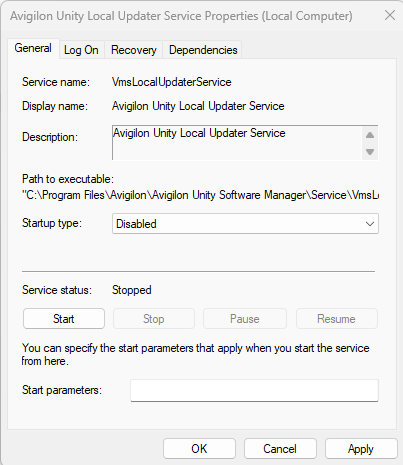Click the Stopped service status text
Screen dimensions: 403x465
(x=132, y=290)
